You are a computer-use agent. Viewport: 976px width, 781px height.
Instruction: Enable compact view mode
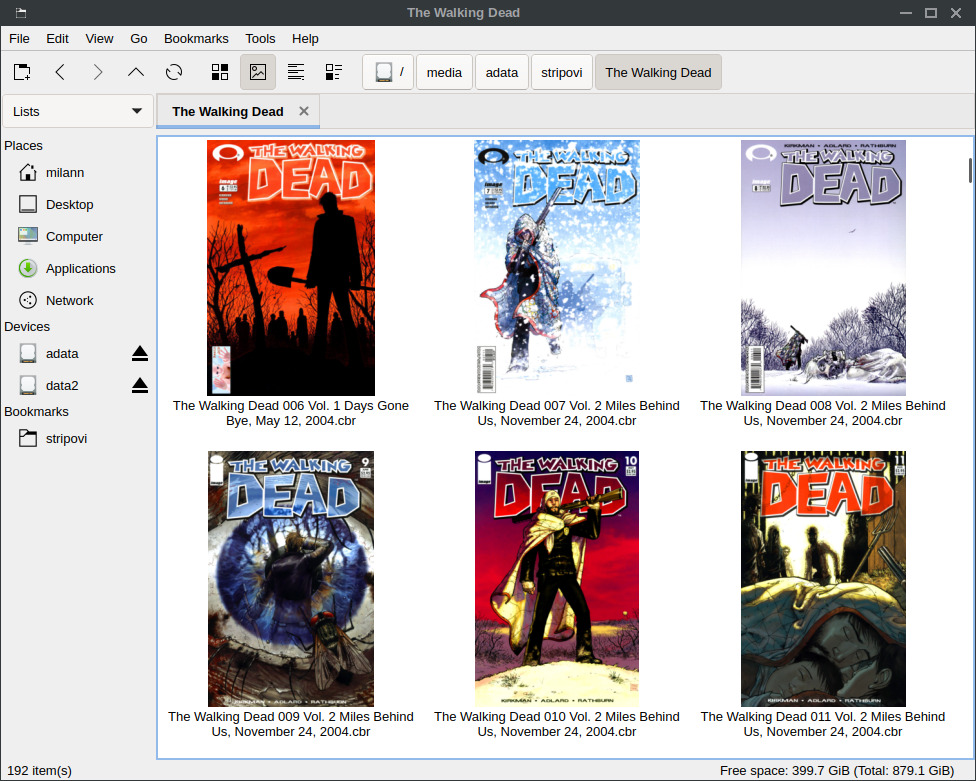[x=296, y=72]
